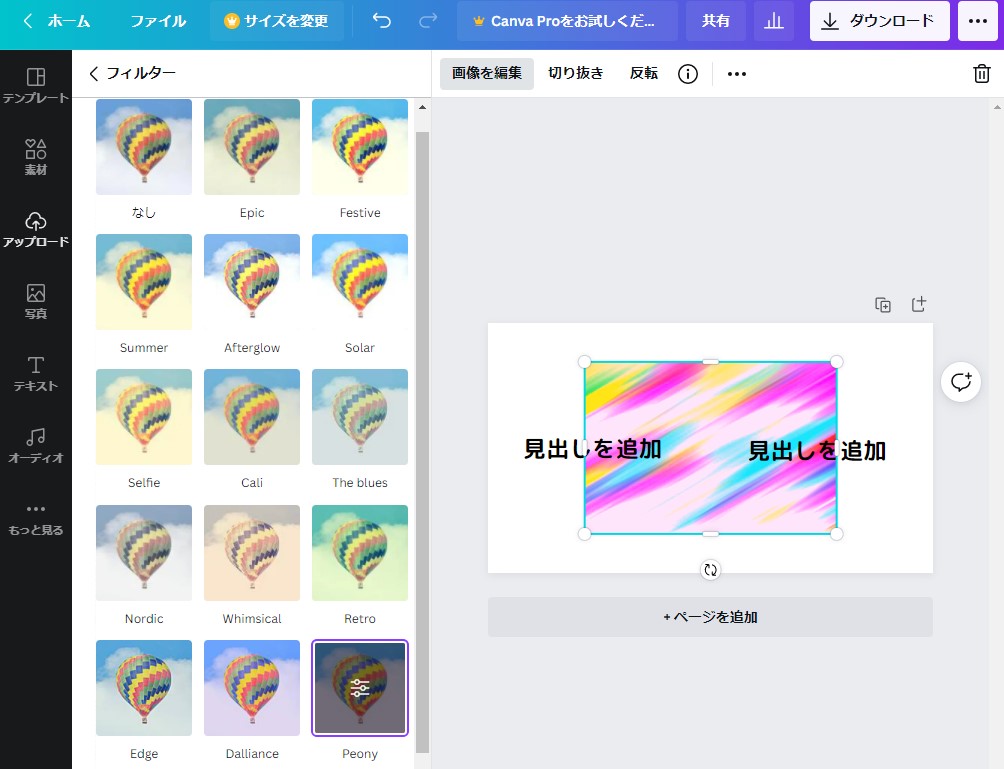Screen dimensions: 1004x769
Task: Select the left 見出しを追加 heading text
Action: [x=592, y=449]
